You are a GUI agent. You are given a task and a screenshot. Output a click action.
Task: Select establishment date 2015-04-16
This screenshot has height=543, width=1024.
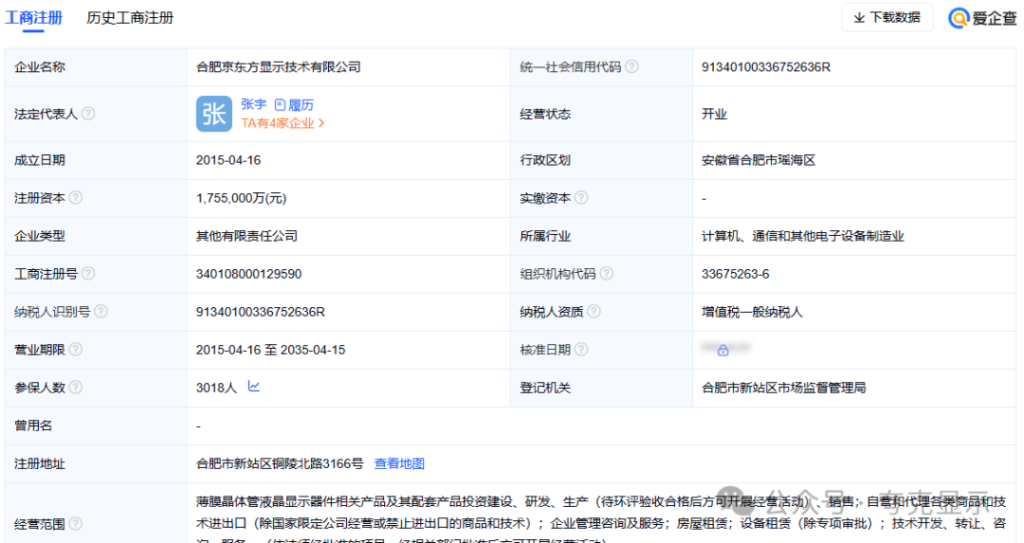tap(229, 160)
